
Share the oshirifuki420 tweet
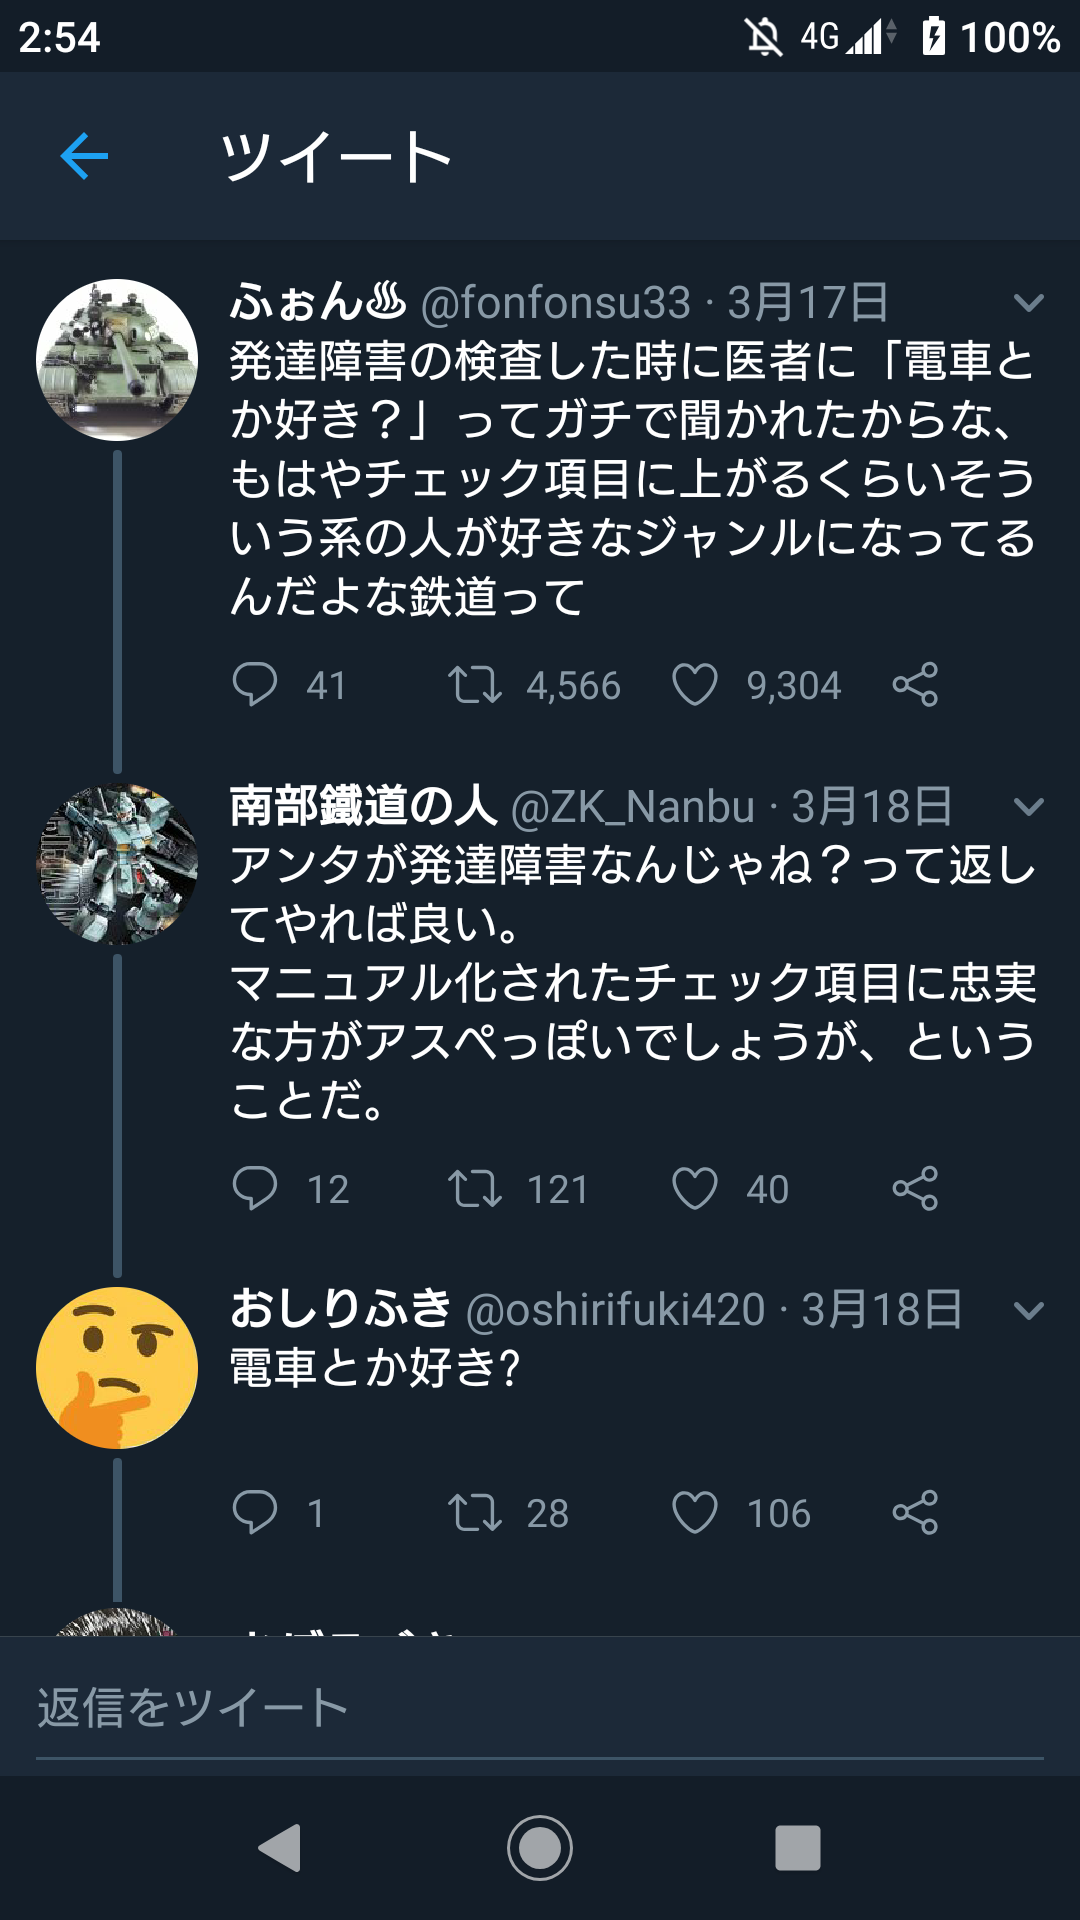(x=915, y=1512)
